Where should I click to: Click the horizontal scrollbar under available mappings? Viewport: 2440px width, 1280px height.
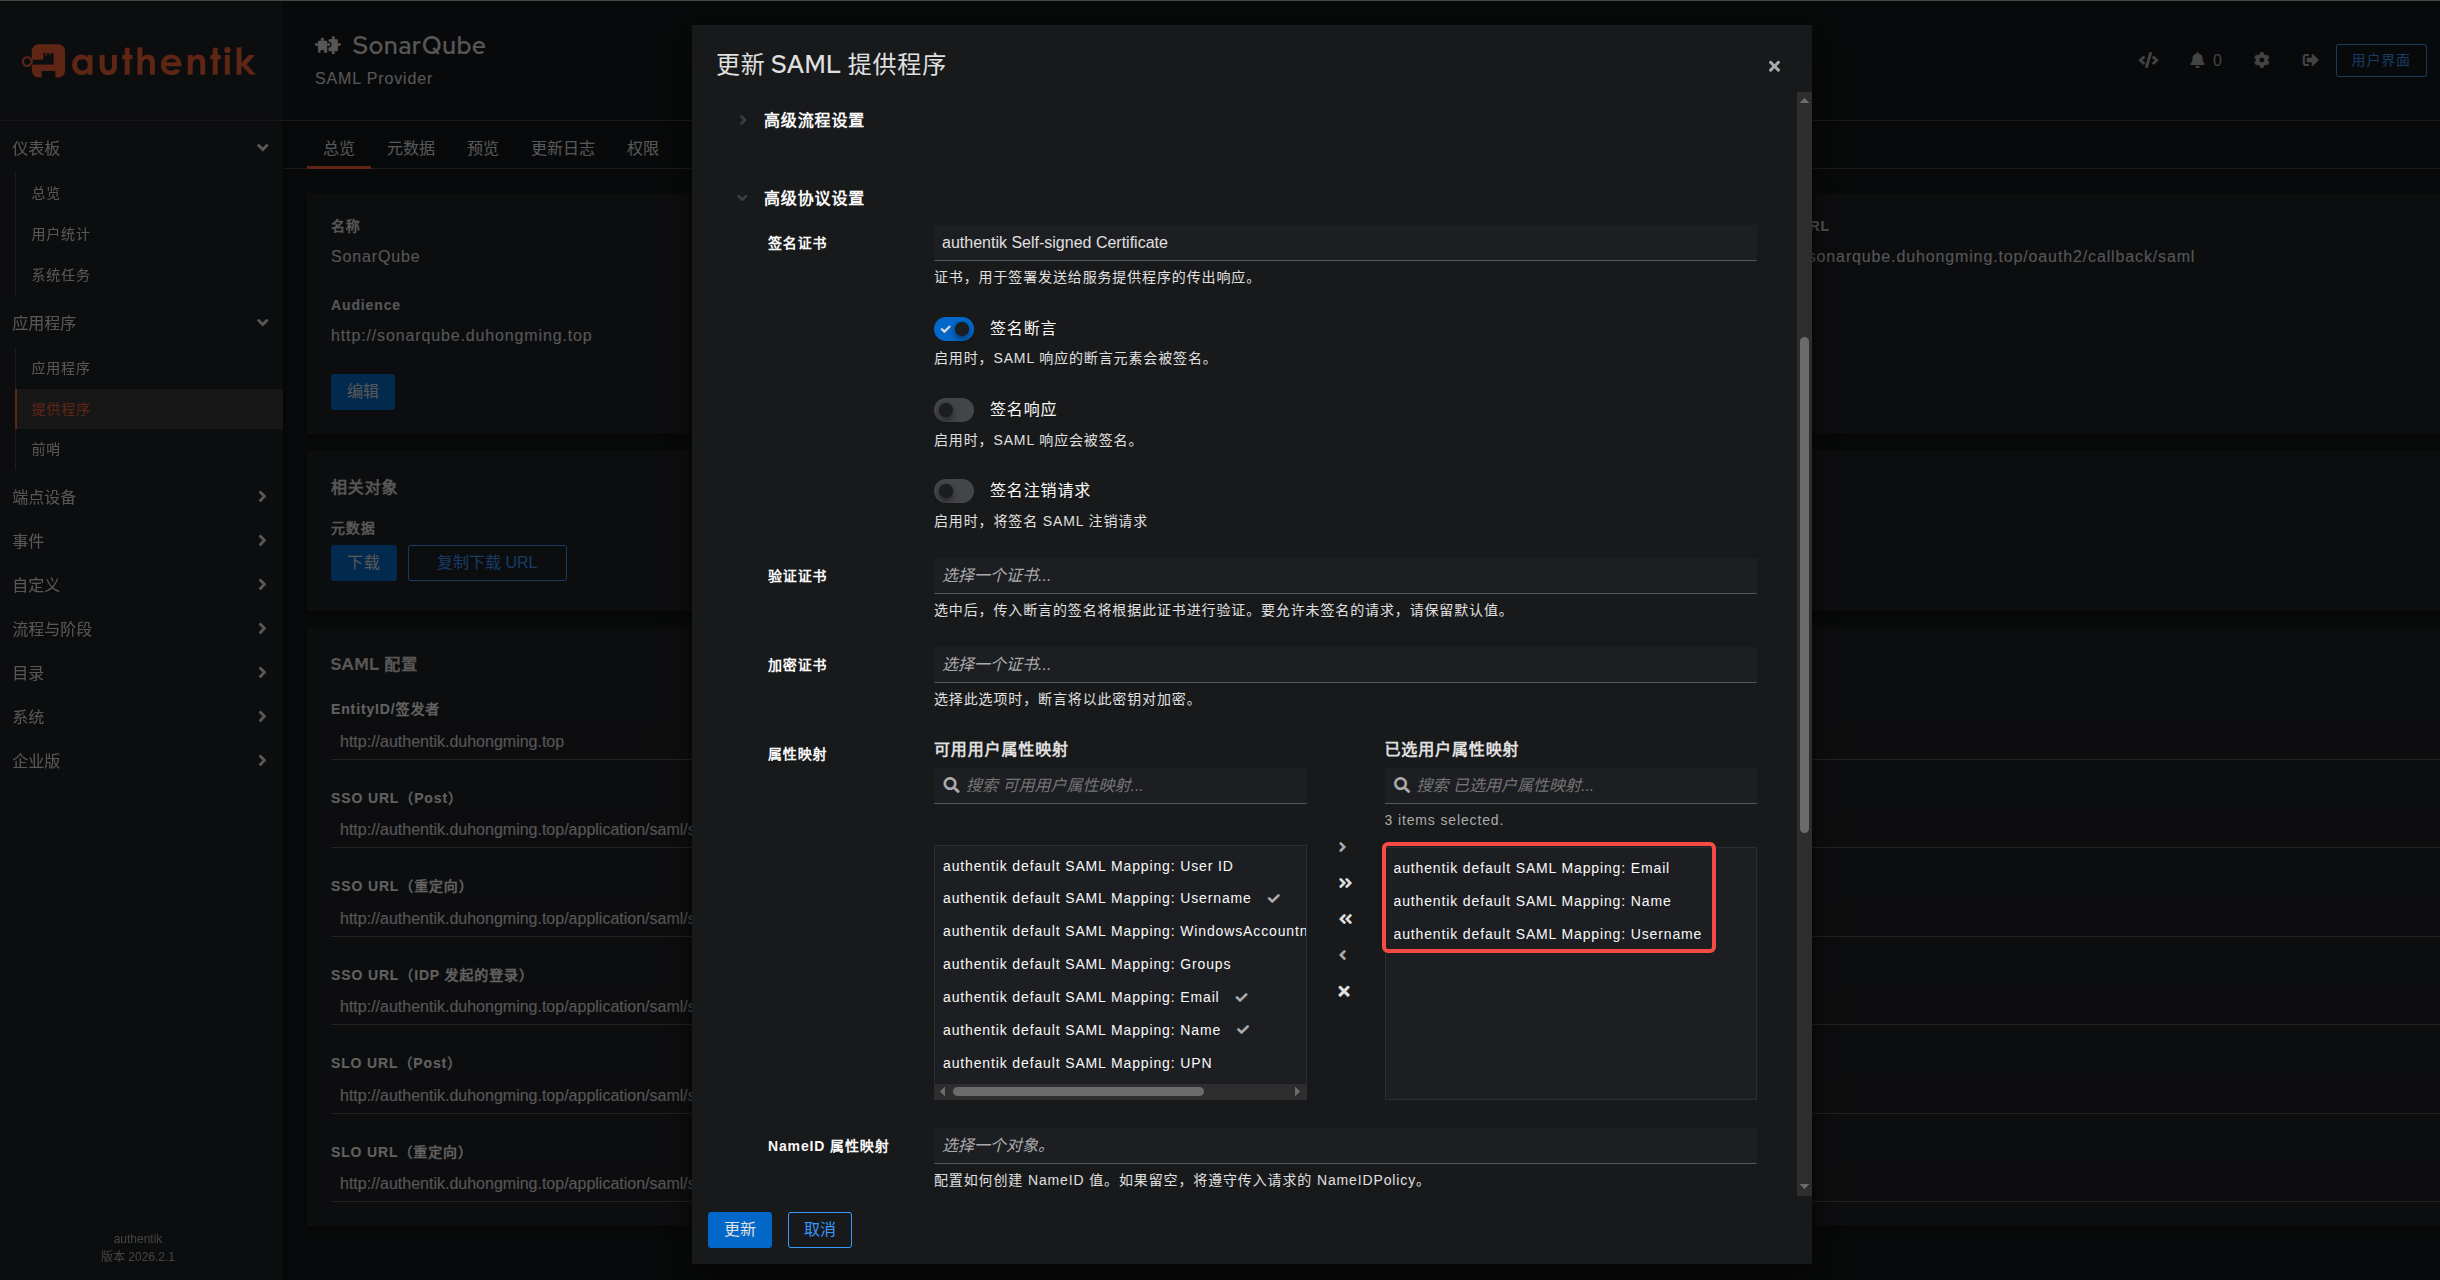pos(1078,1092)
